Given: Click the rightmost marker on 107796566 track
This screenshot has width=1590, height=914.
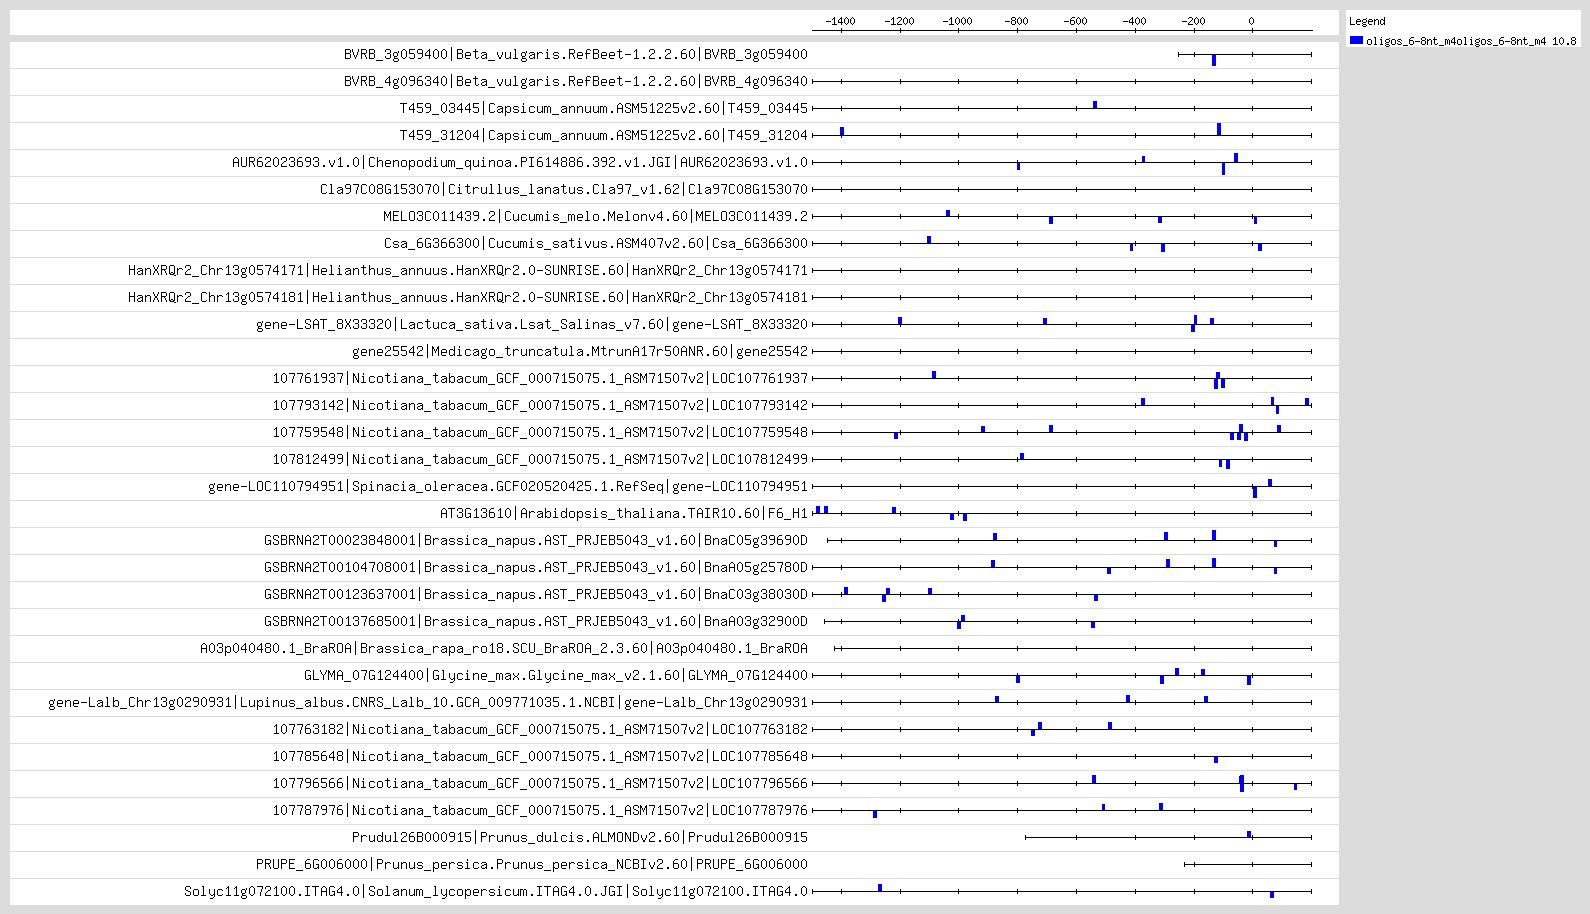Looking at the screenshot, I should point(1295,787).
